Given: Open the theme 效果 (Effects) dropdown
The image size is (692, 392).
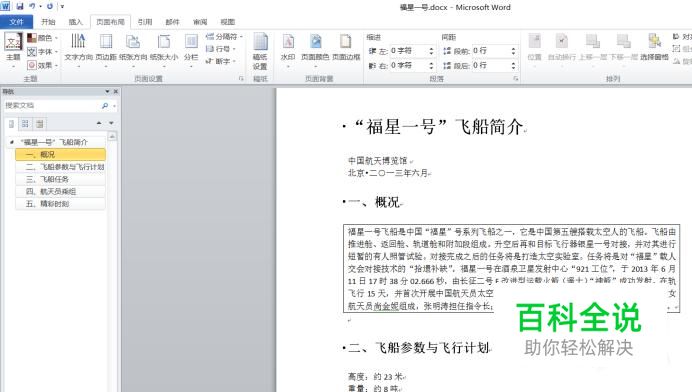Looking at the screenshot, I should click(x=43, y=65).
